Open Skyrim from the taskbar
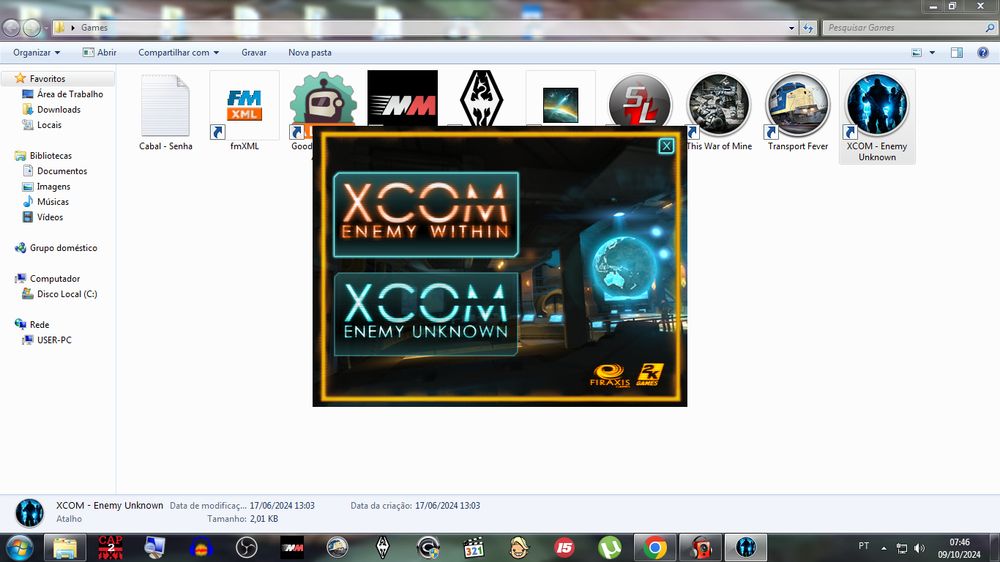The image size is (1000, 562). (x=383, y=547)
